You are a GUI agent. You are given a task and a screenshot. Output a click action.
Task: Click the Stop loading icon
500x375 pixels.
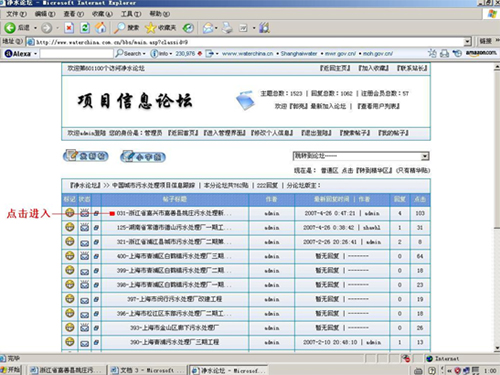click(x=69, y=28)
